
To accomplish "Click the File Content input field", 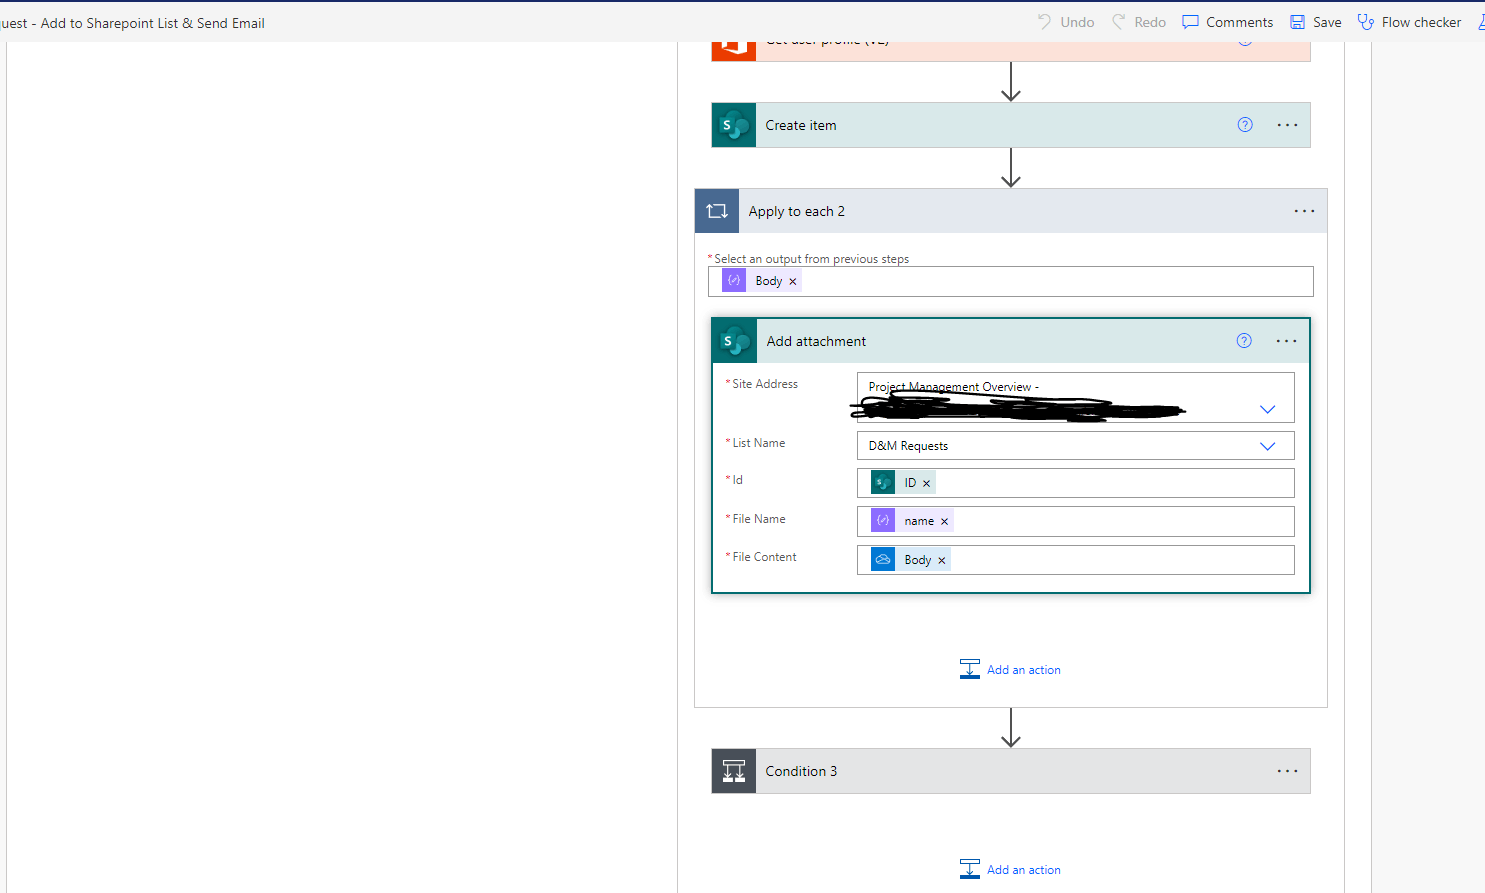I will point(1075,560).
